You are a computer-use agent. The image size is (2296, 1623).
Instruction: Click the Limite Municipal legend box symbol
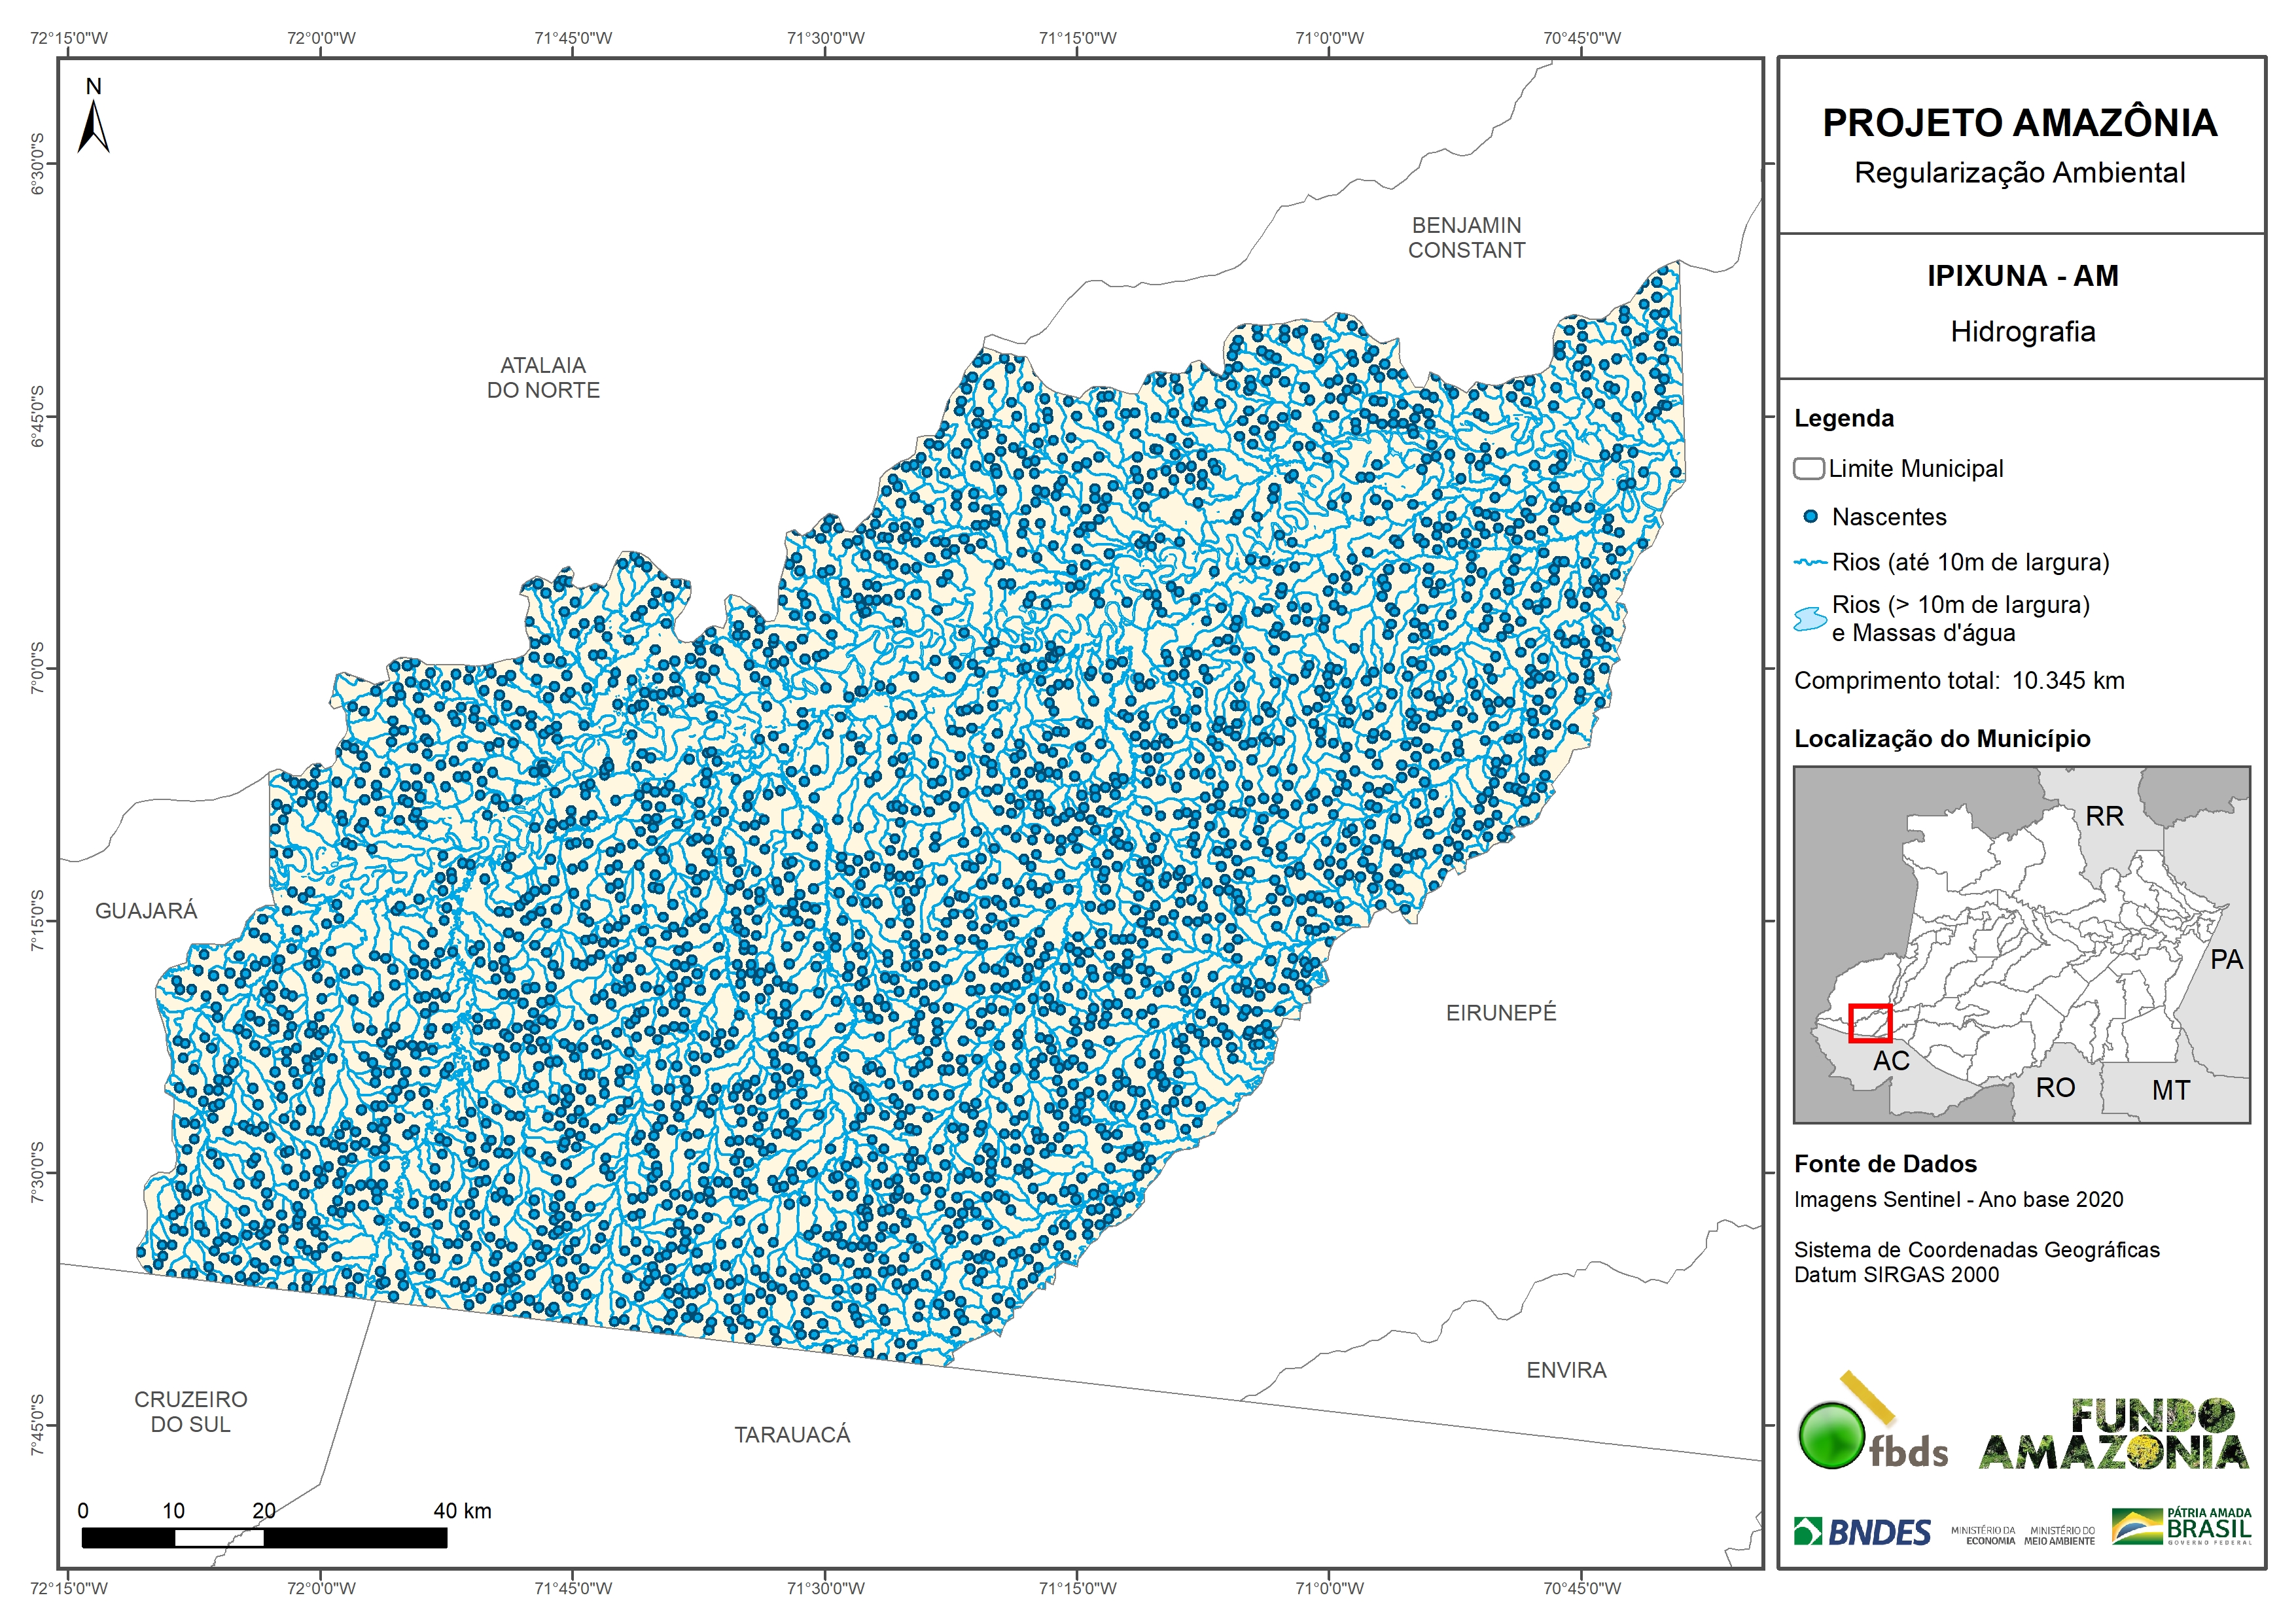coord(1808,468)
